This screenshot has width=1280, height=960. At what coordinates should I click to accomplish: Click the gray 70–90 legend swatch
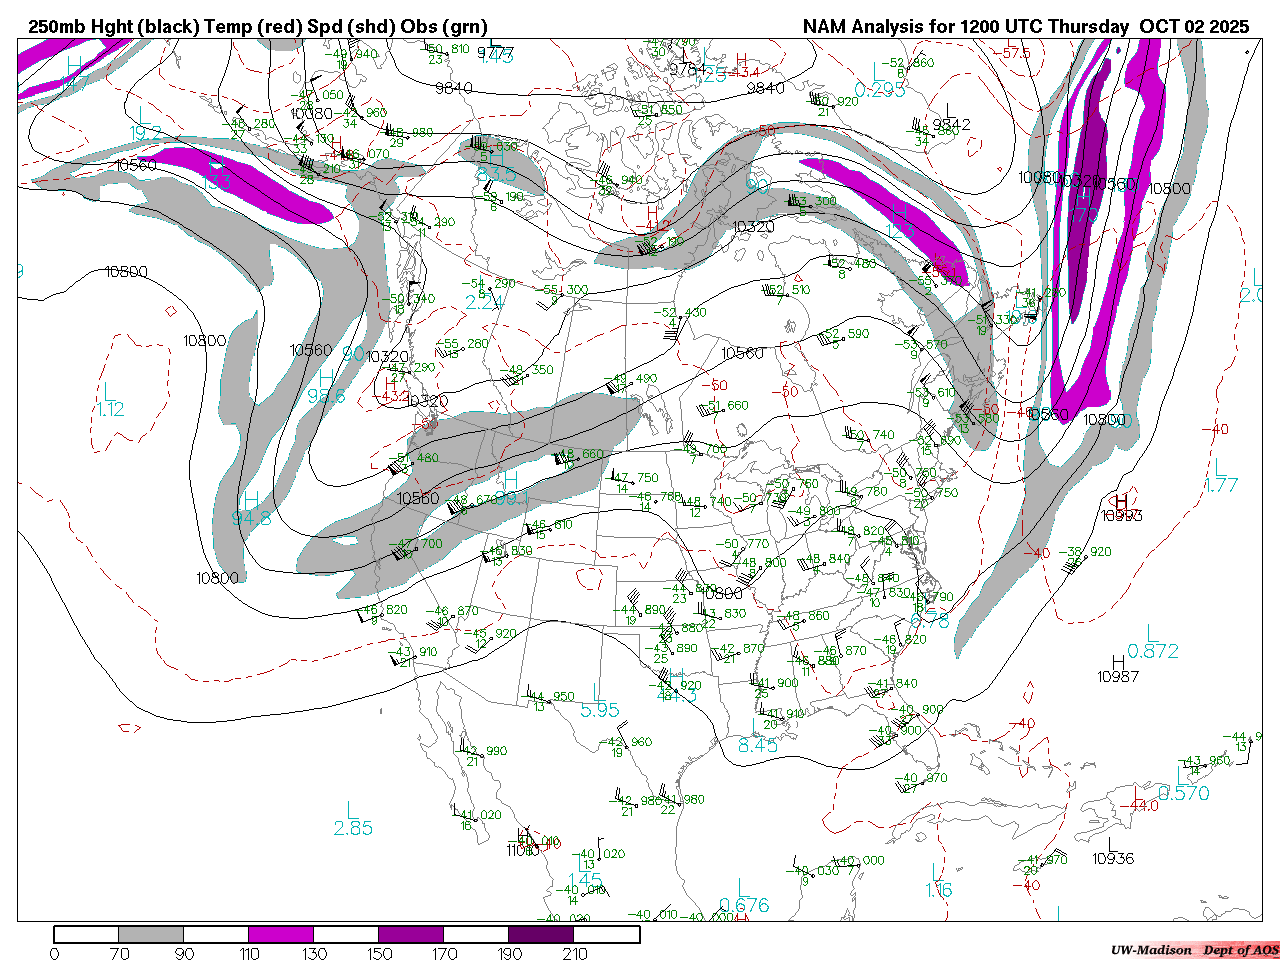151,934
